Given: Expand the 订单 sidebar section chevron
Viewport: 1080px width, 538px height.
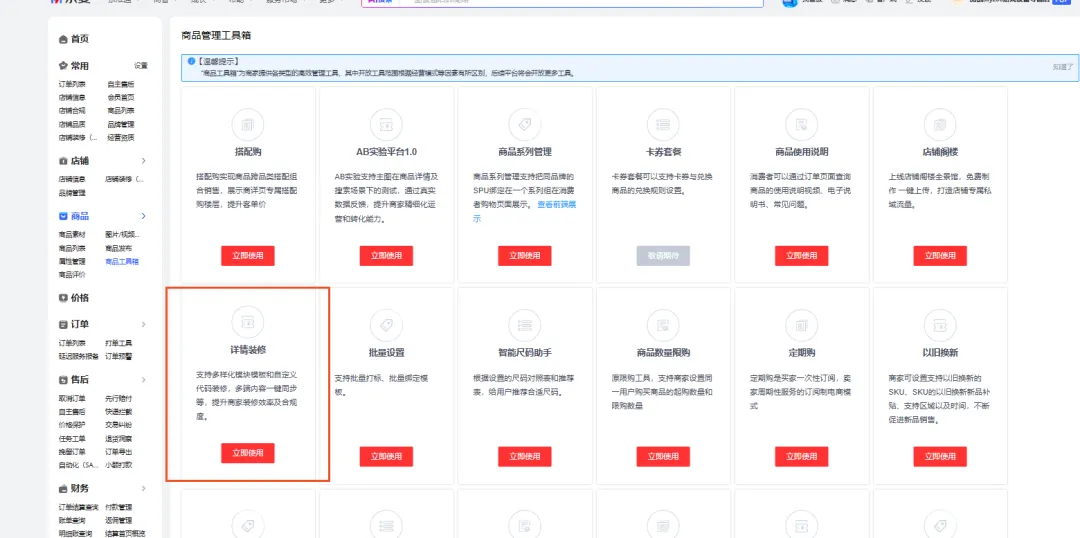Looking at the screenshot, I should (x=144, y=324).
